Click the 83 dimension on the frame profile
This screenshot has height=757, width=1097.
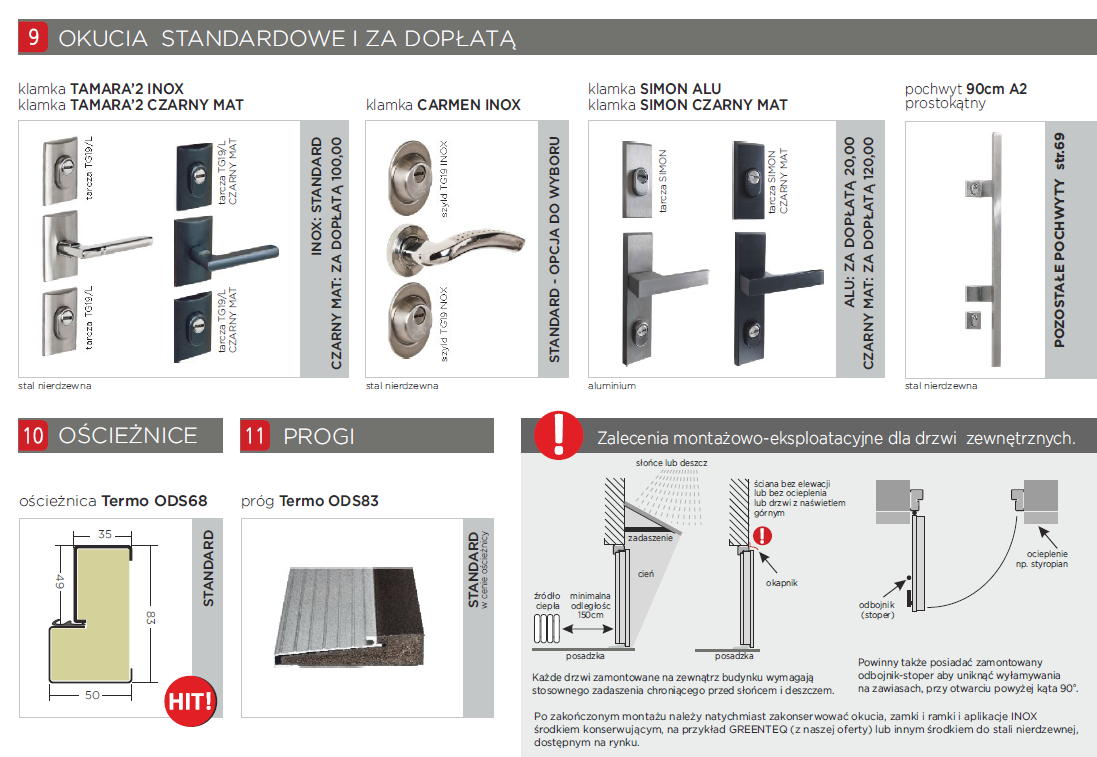pyautogui.click(x=148, y=618)
